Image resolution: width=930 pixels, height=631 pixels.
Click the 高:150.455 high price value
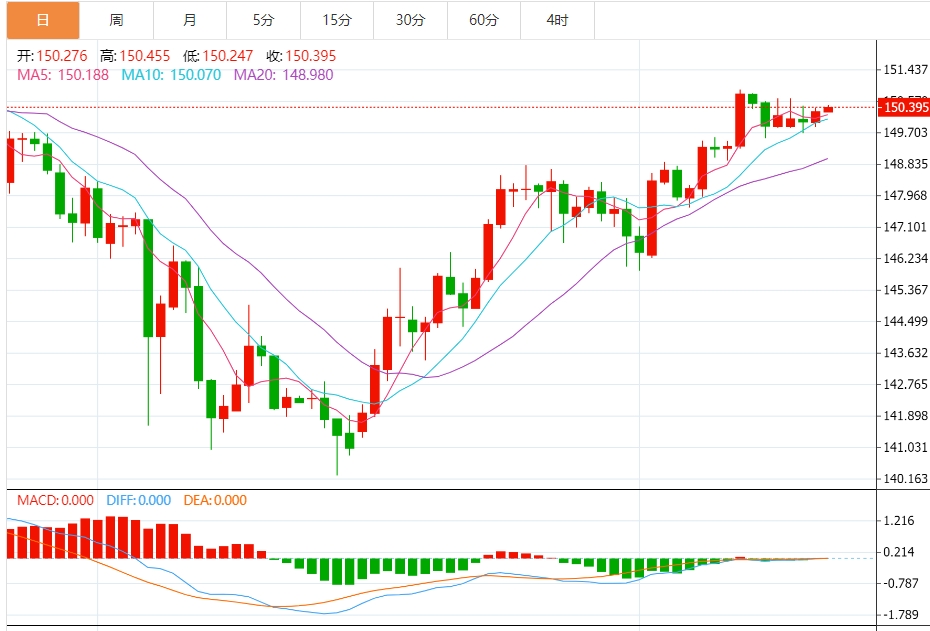(135, 56)
